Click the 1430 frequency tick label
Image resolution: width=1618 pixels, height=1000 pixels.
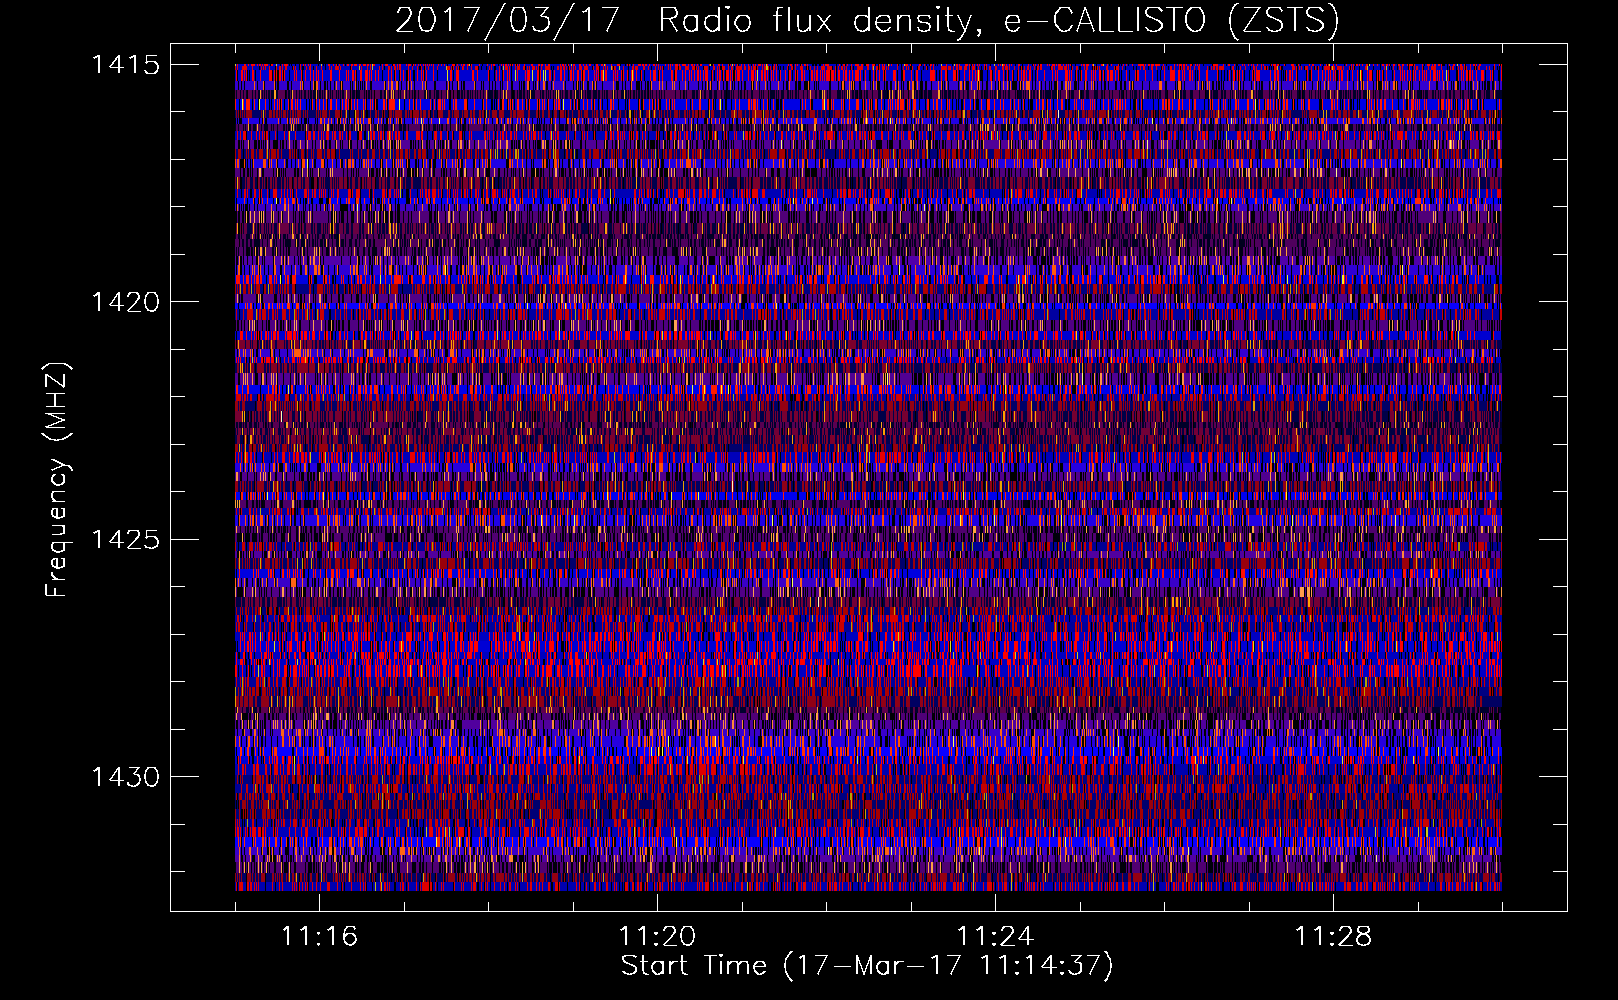tap(125, 777)
